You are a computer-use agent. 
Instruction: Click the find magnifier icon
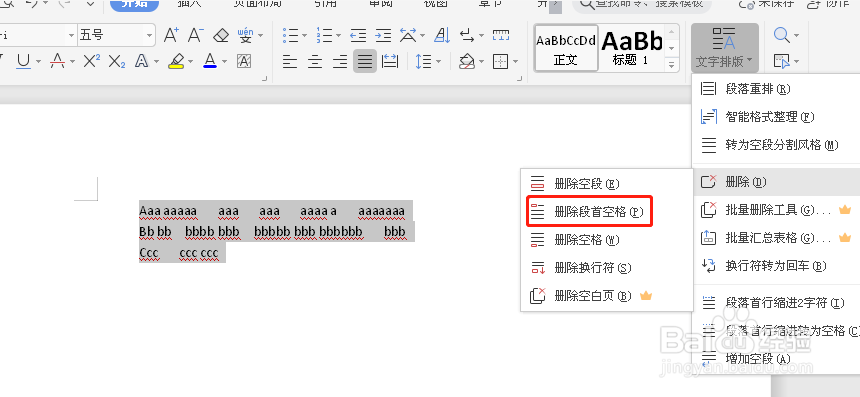pos(781,36)
